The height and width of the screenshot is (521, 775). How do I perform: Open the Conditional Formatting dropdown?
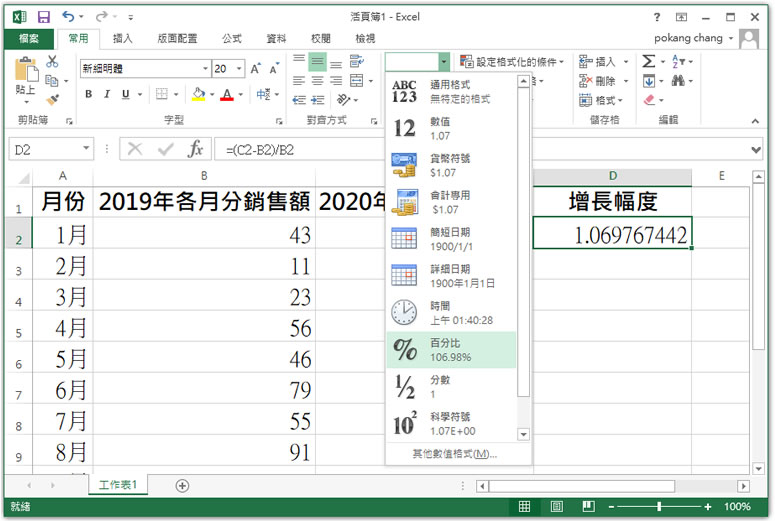coord(512,62)
